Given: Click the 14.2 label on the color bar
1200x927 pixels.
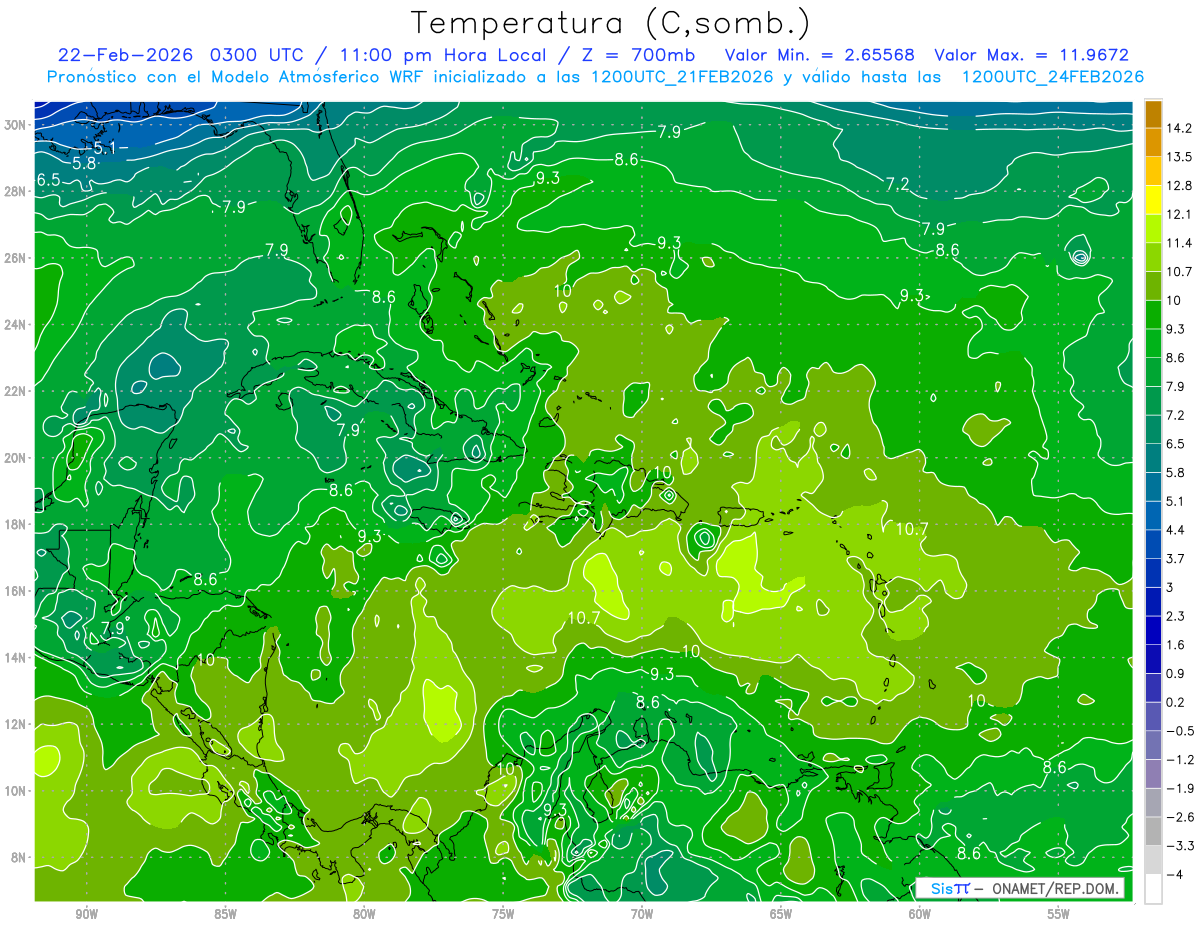Looking at the screenshot, I should click(1179, 128).
